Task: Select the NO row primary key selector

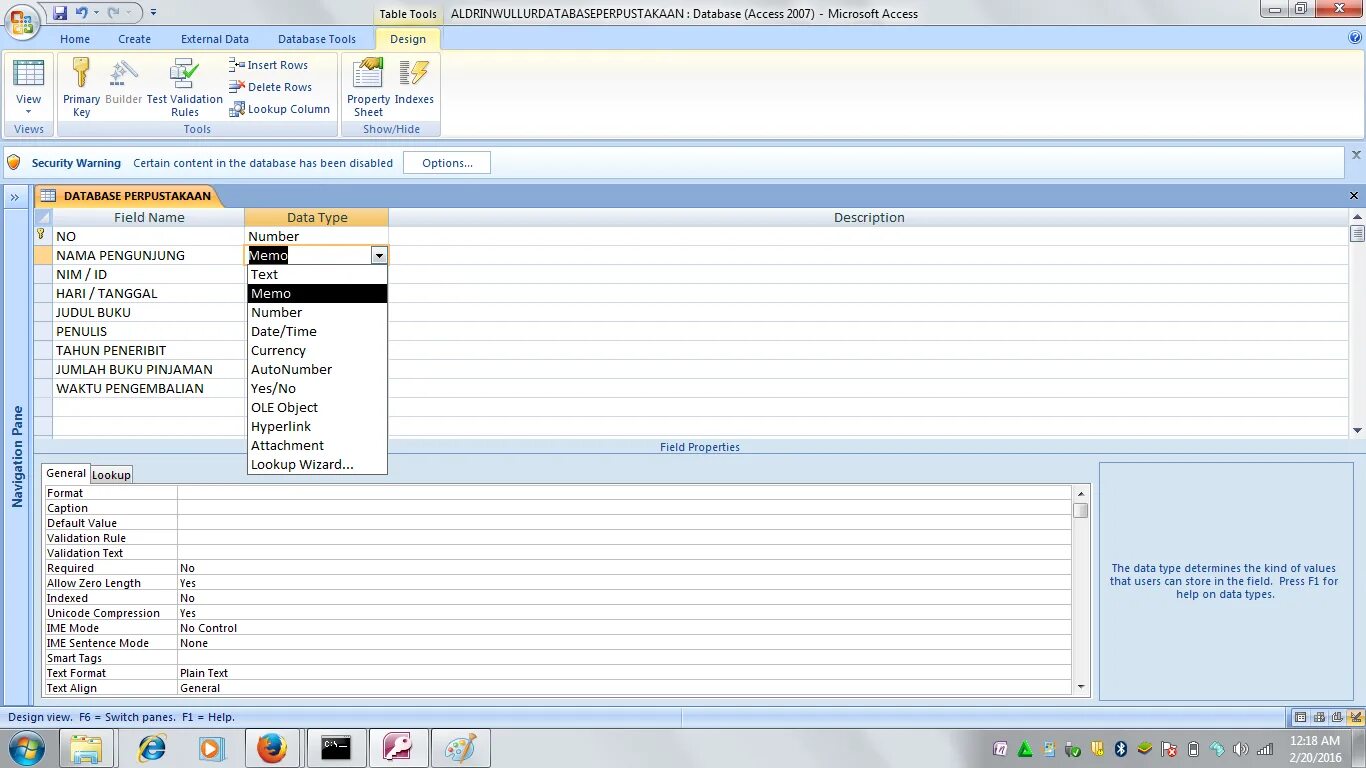Action: (43, 236)
